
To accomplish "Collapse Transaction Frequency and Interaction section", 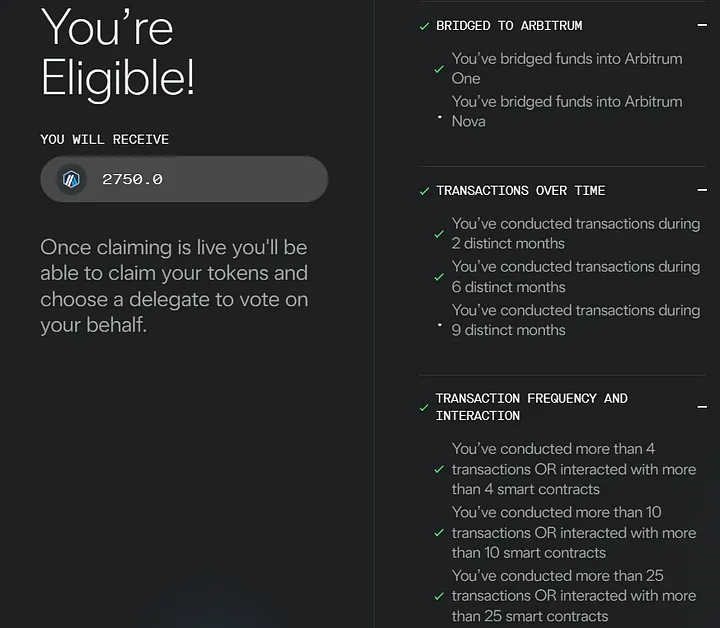I will [x=702, y=407].
